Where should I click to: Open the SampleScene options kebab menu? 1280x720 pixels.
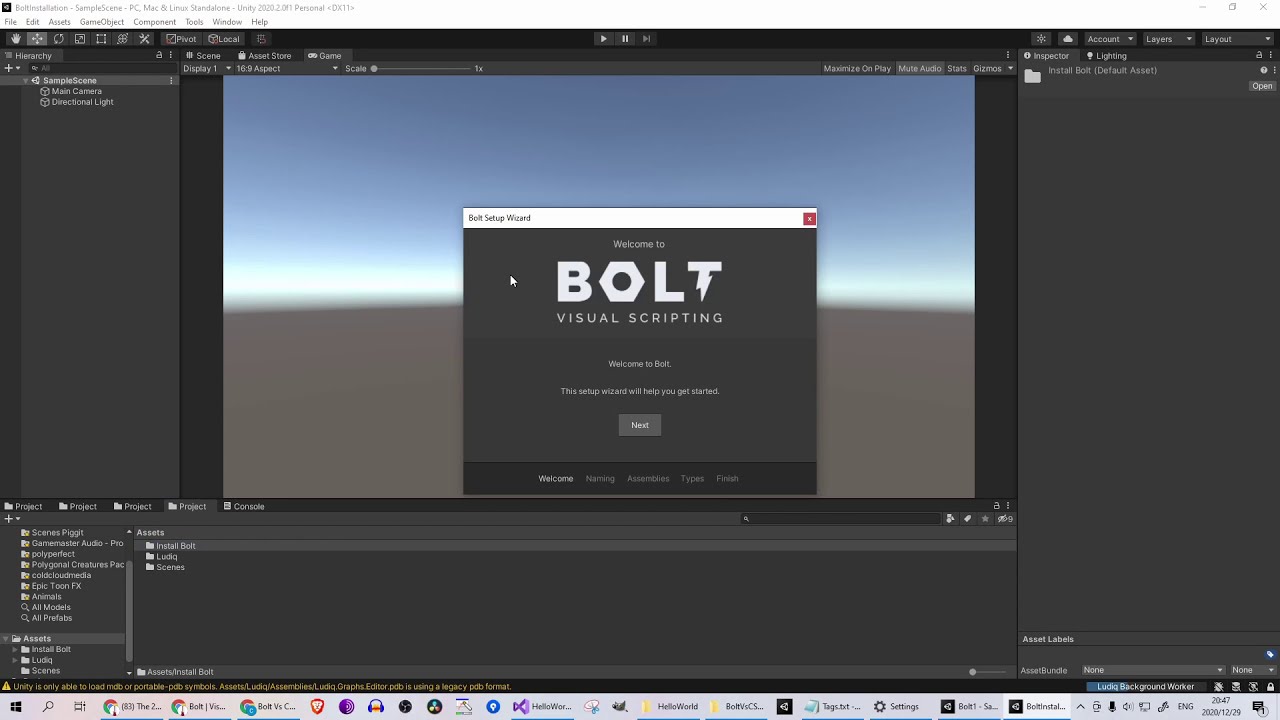pyautogui.click(x=171, y=81)
